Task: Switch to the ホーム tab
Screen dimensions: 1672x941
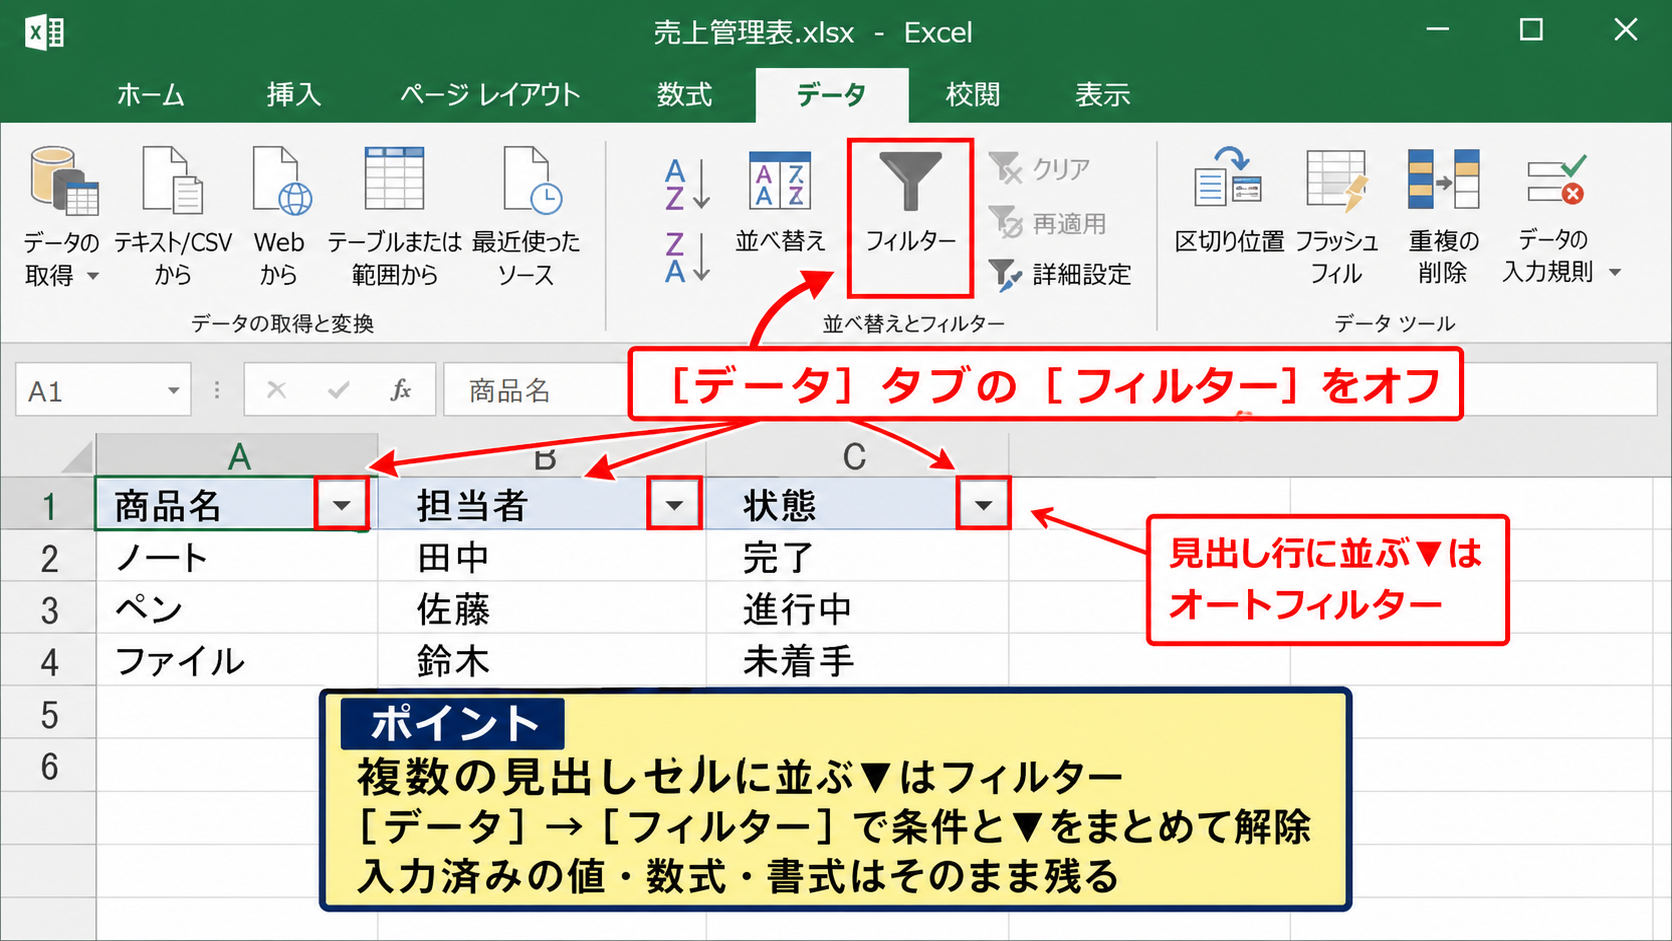Action: pos(151,95)
